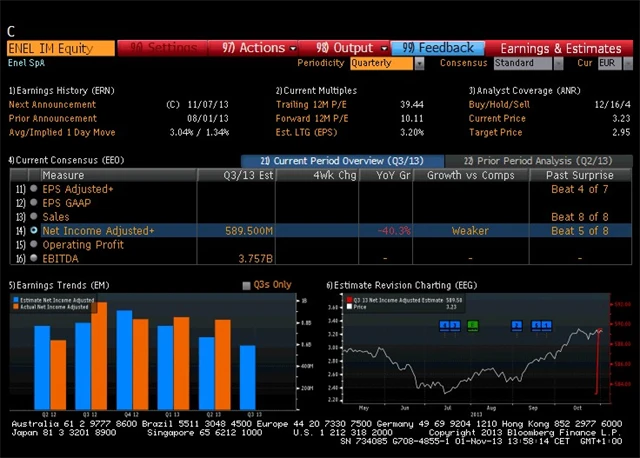Viewport: 640px width, 458px height.
Task: Select the Sales measure radio button
Action: click(x=33, y=216)
